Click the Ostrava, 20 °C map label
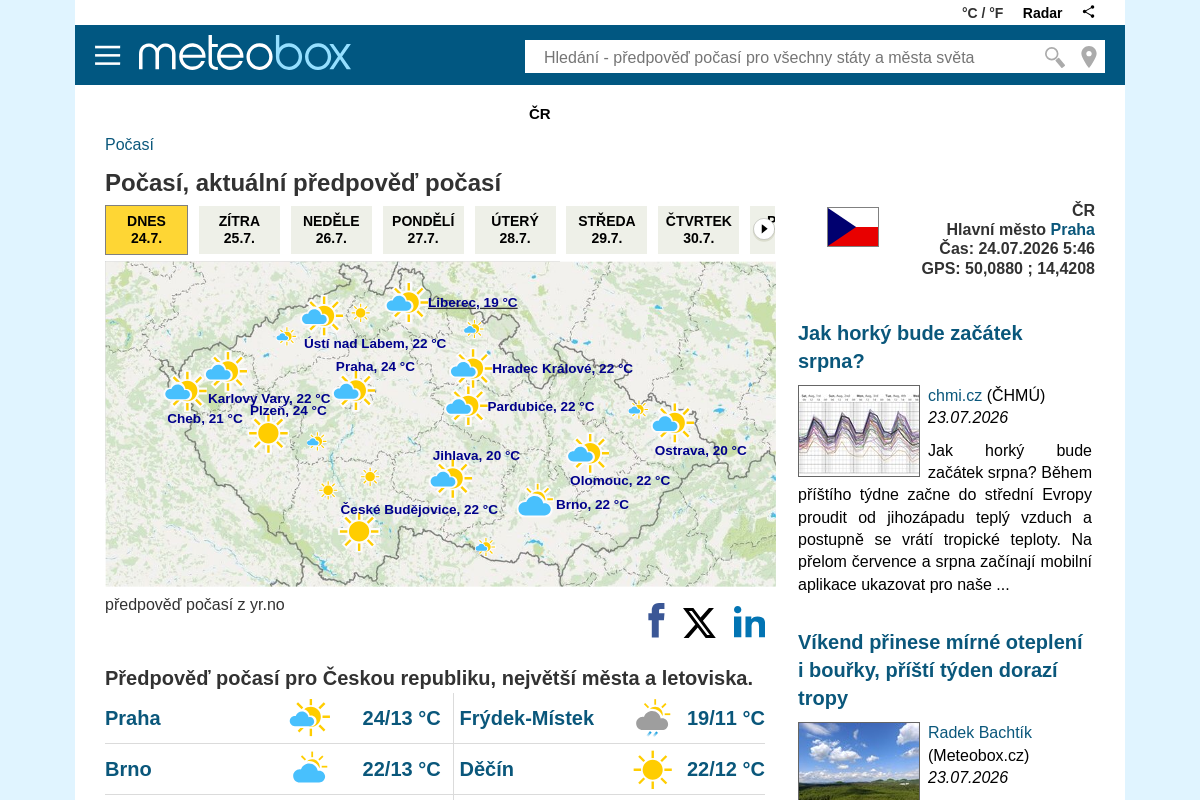 tap(701, 451)
